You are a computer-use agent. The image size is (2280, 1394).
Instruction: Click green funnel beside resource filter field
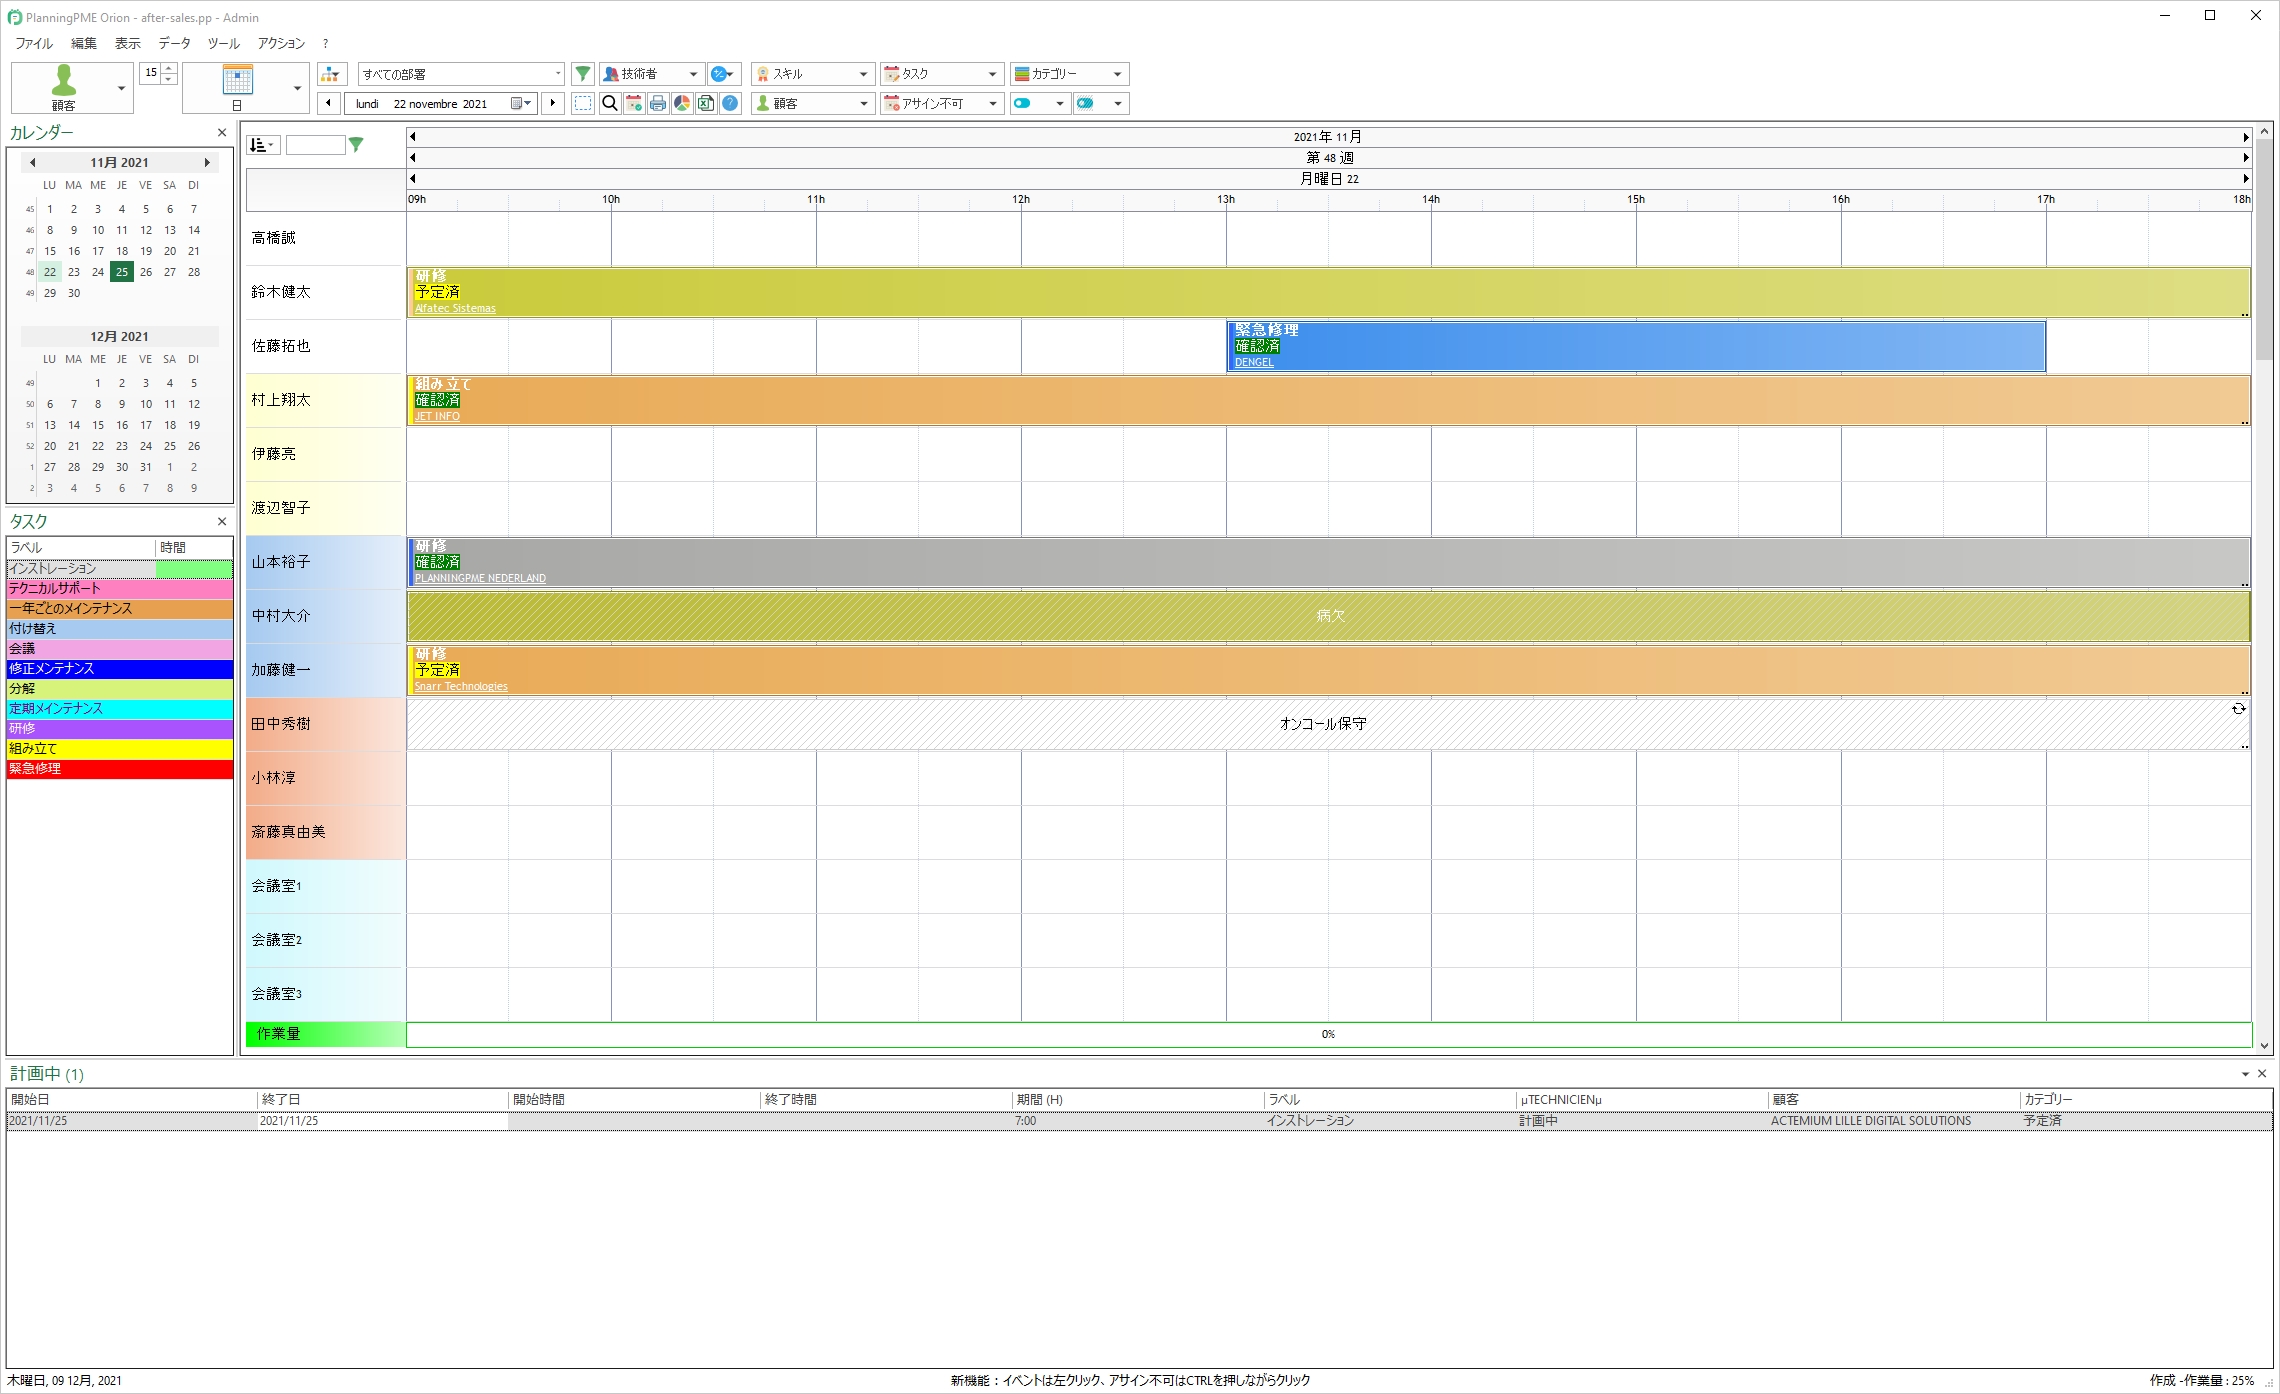coord(356,145)
